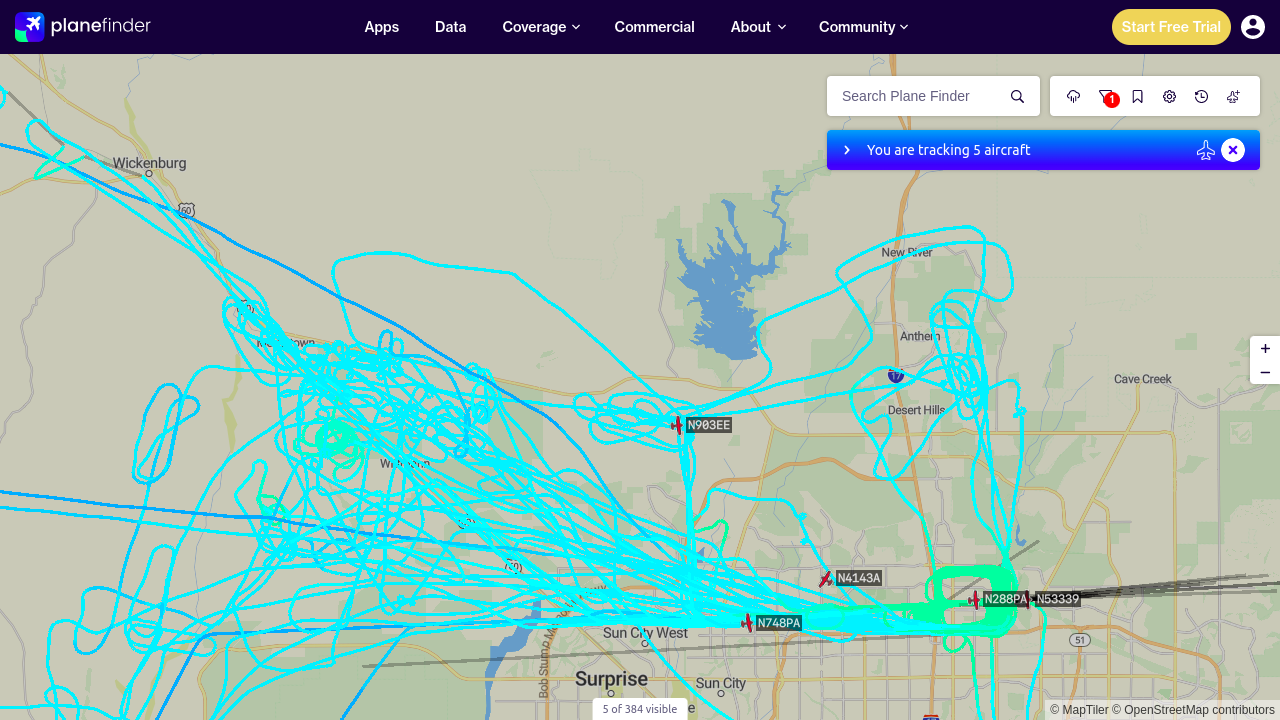Open the Apps menu item

[x=382, y=27]
